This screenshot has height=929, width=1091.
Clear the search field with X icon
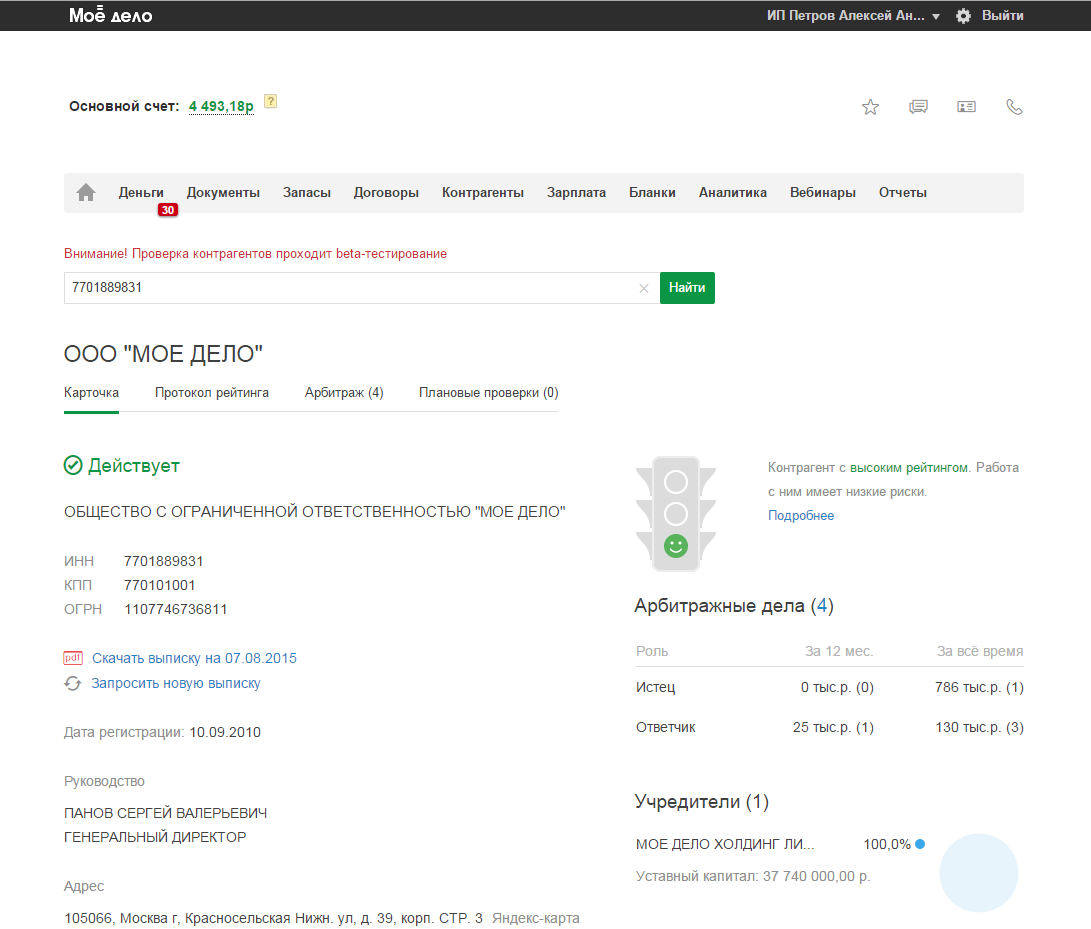(x=644, y=288)
